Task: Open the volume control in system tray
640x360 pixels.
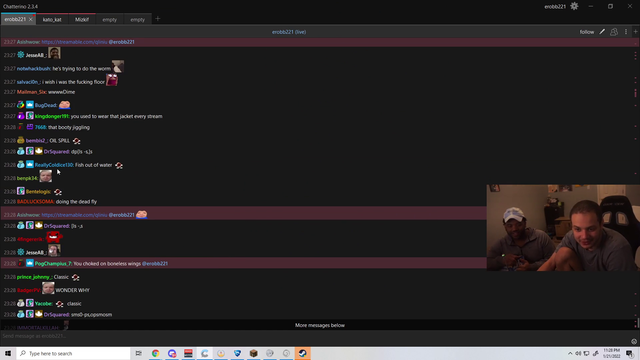Action: 578,353
